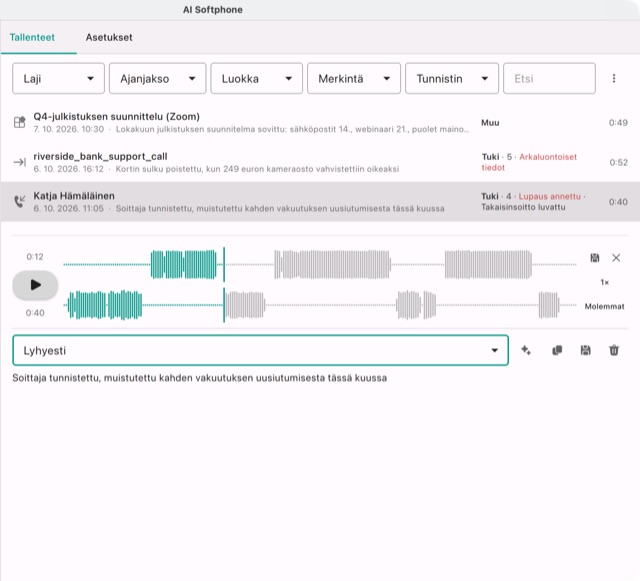The width and height of the screenshot is (640, 581).
Task: Toggle the Molemmat channel selection
Action: point(604,306)
